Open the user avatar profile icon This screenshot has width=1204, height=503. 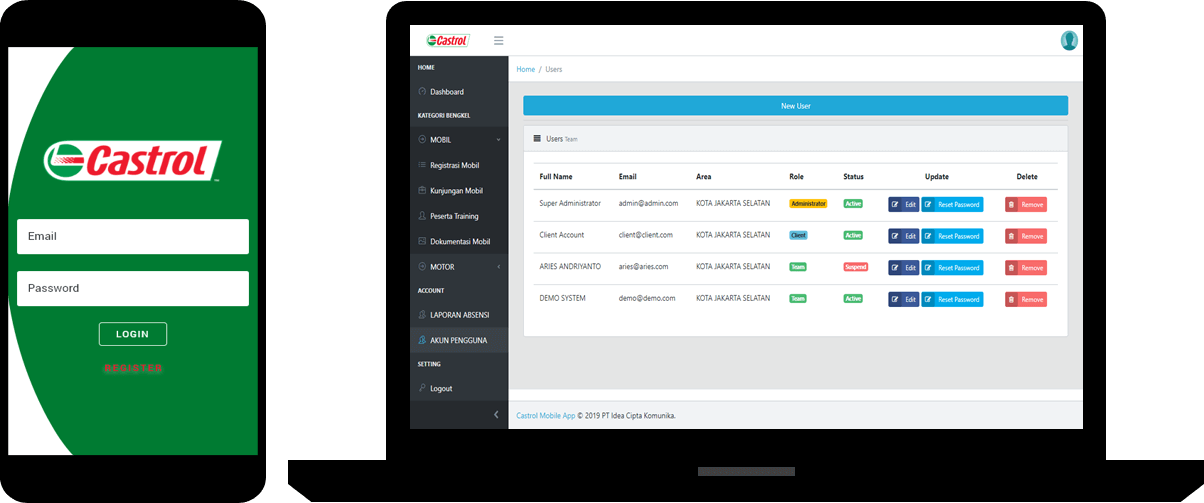point(1069,41)
